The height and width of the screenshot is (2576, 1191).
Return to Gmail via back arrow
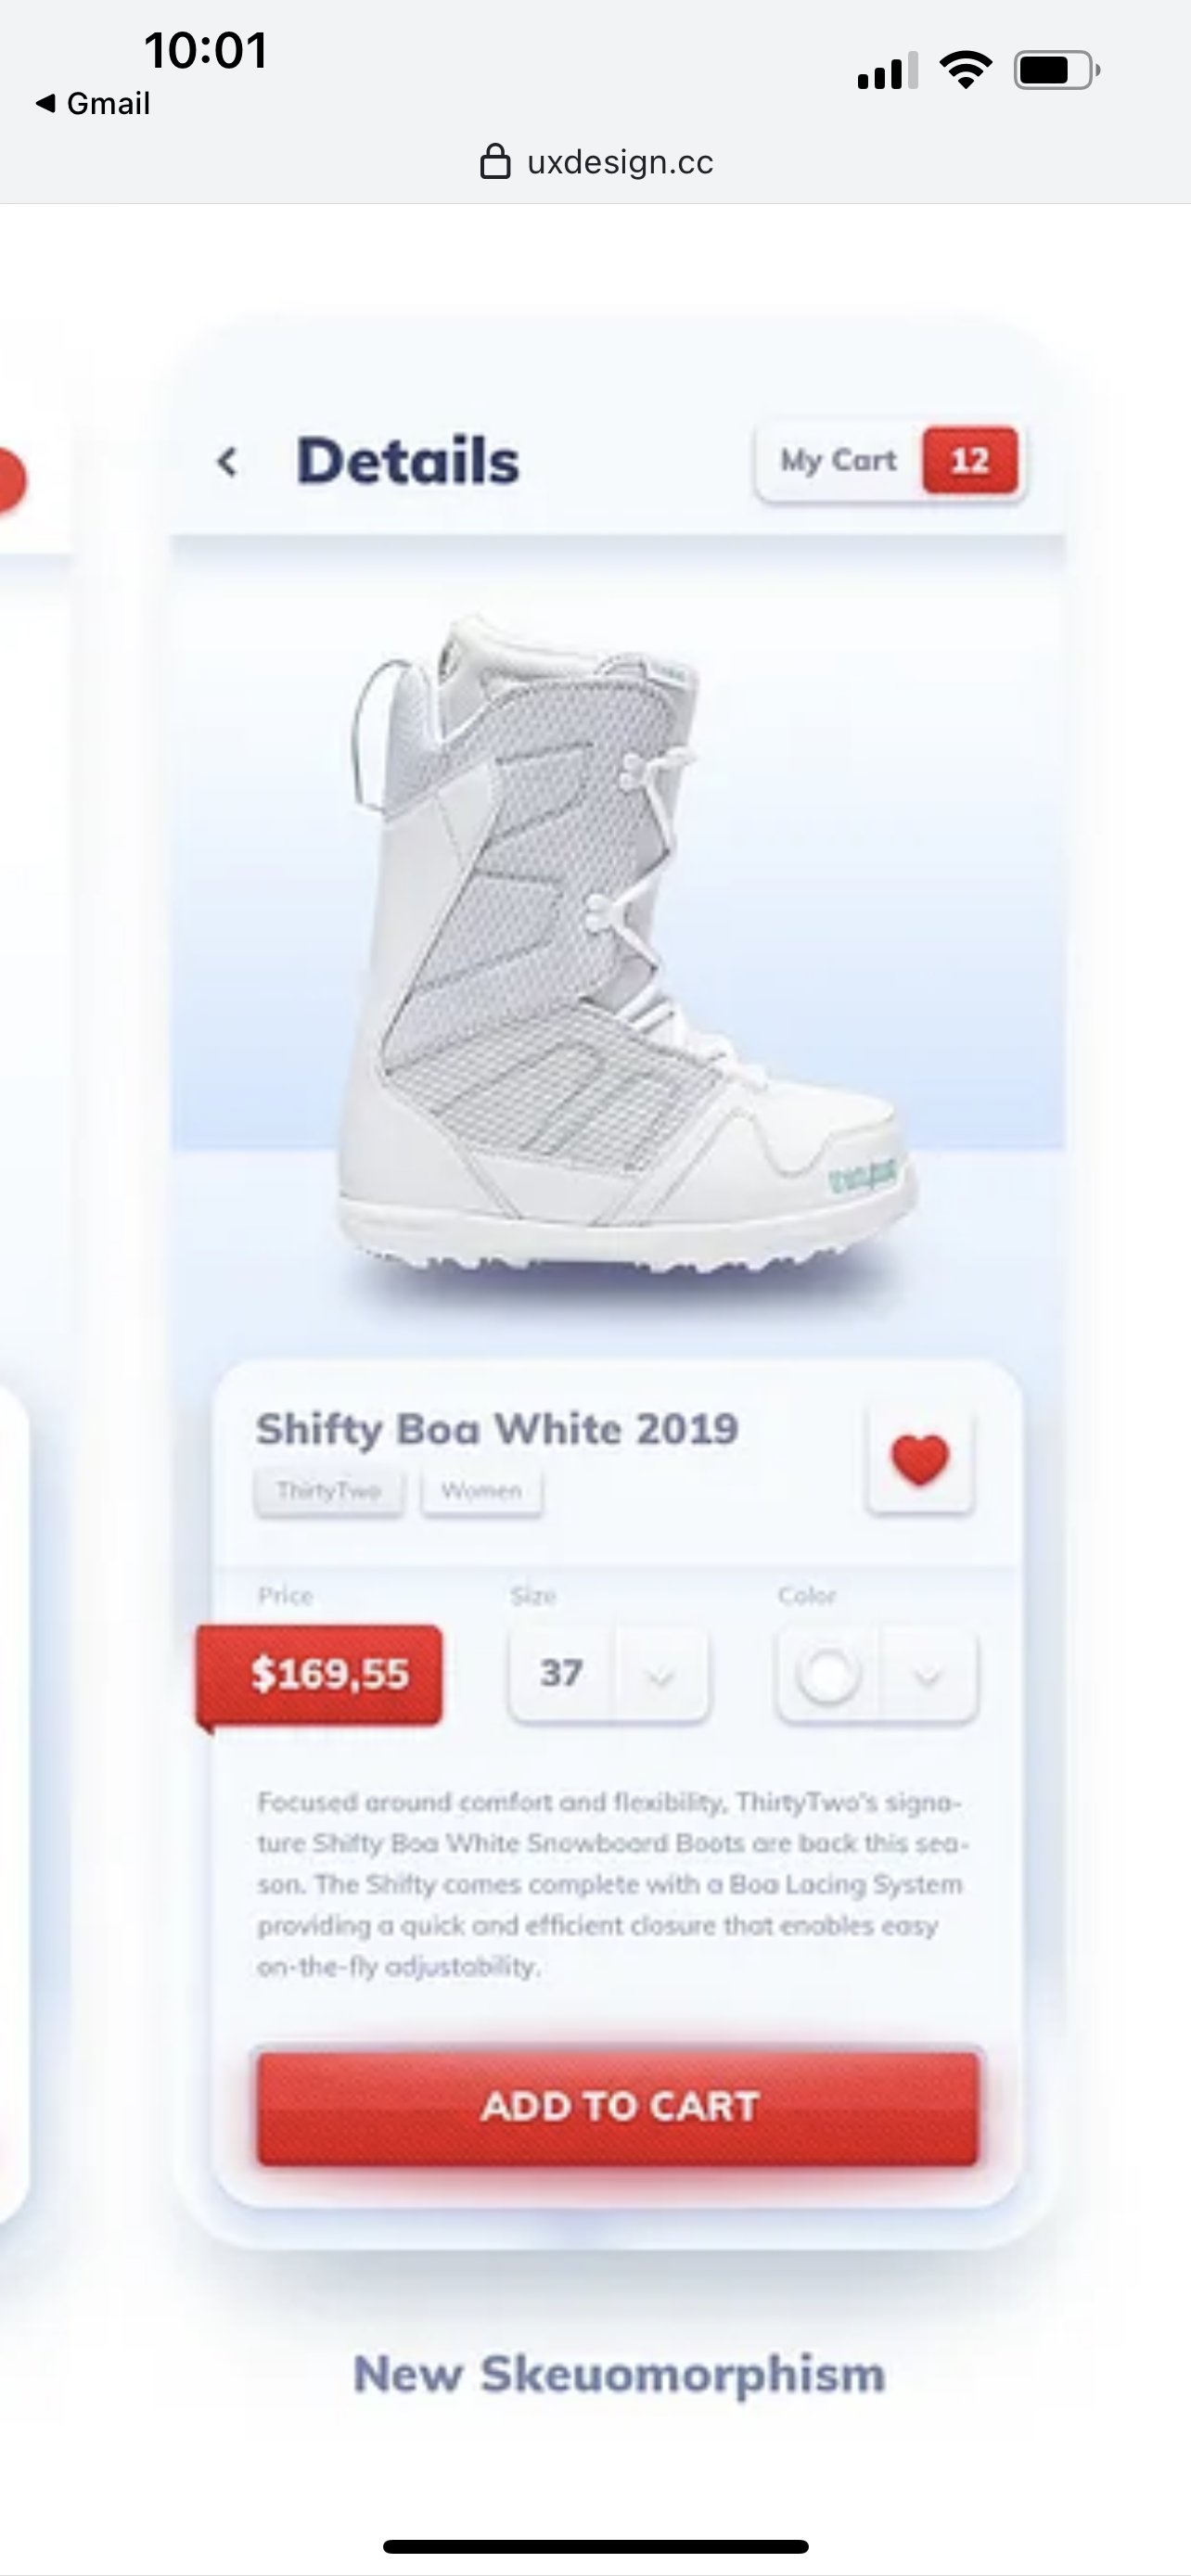point(92,103)
